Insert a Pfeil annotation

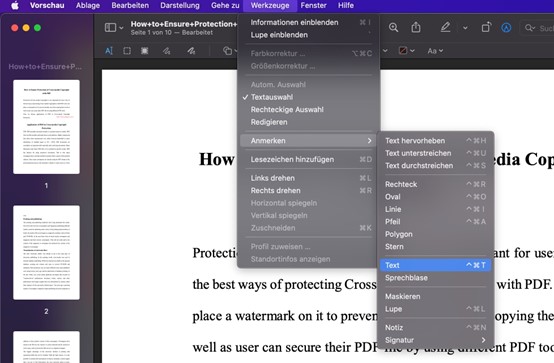[x=435, y=222]
